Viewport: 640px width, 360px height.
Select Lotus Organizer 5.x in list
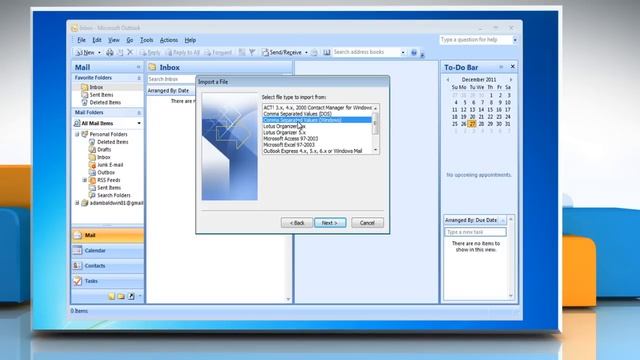(x=284, y=133)
